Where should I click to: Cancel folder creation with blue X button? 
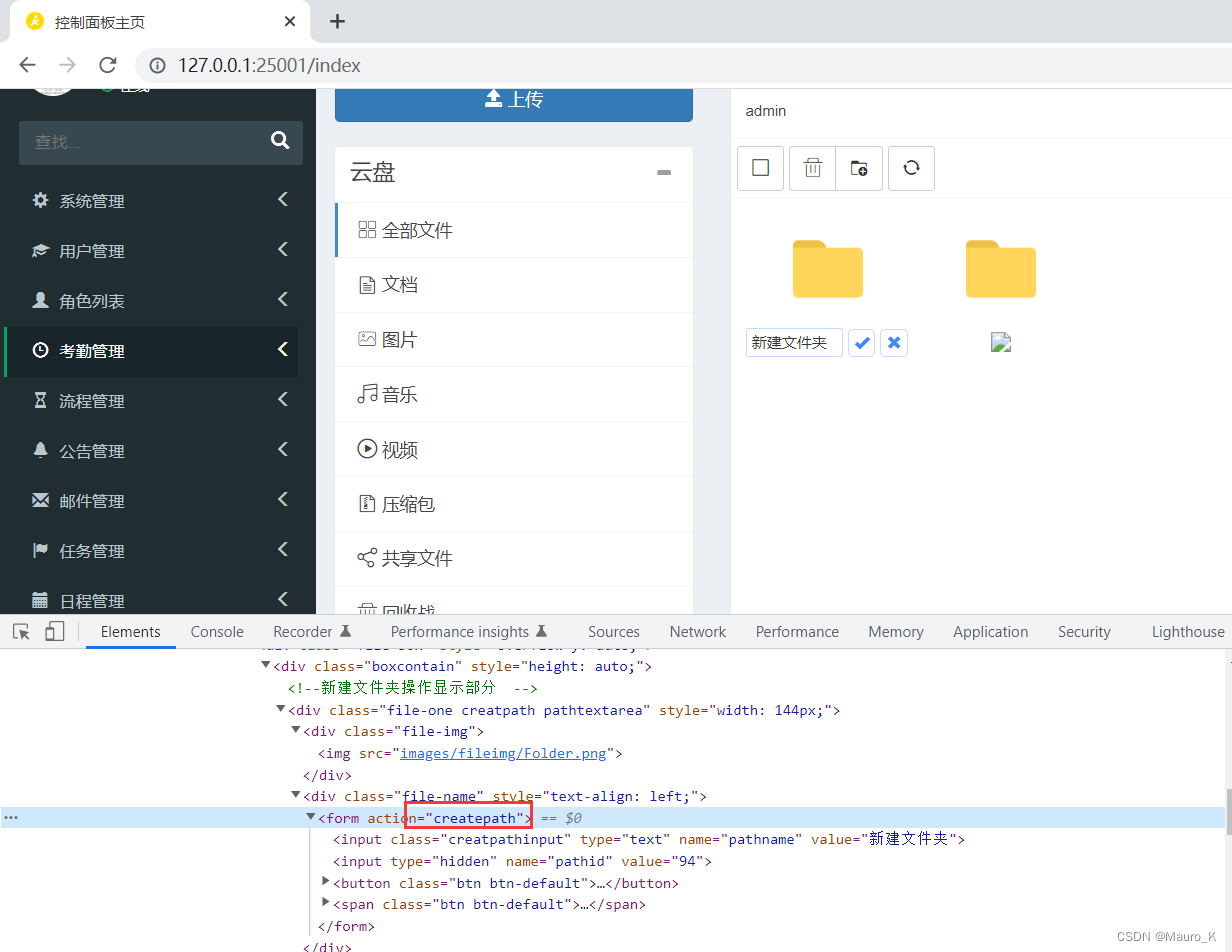click(x=893, y=342)
